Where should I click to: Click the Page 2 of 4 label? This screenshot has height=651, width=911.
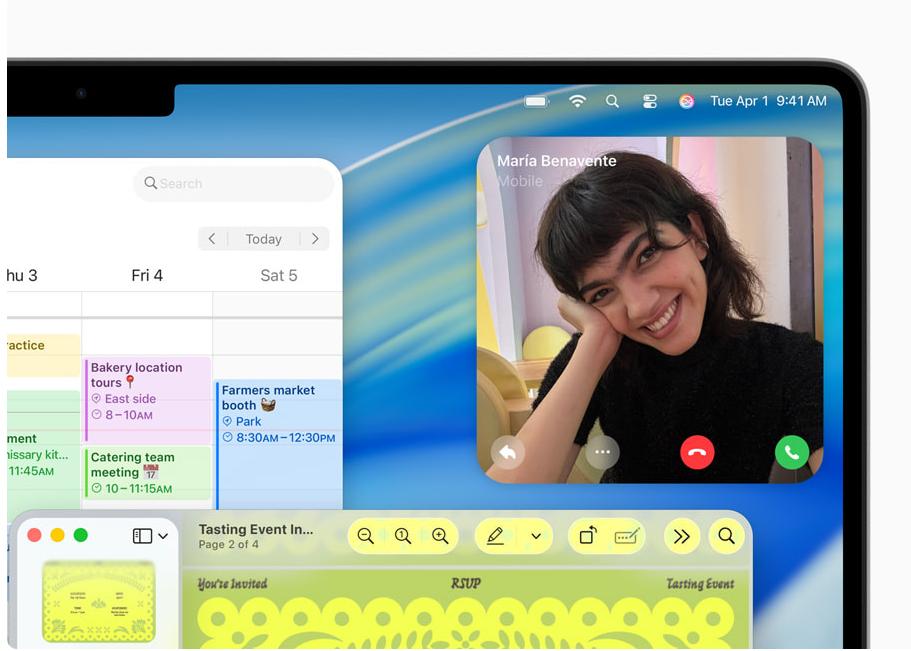(228, 545)
